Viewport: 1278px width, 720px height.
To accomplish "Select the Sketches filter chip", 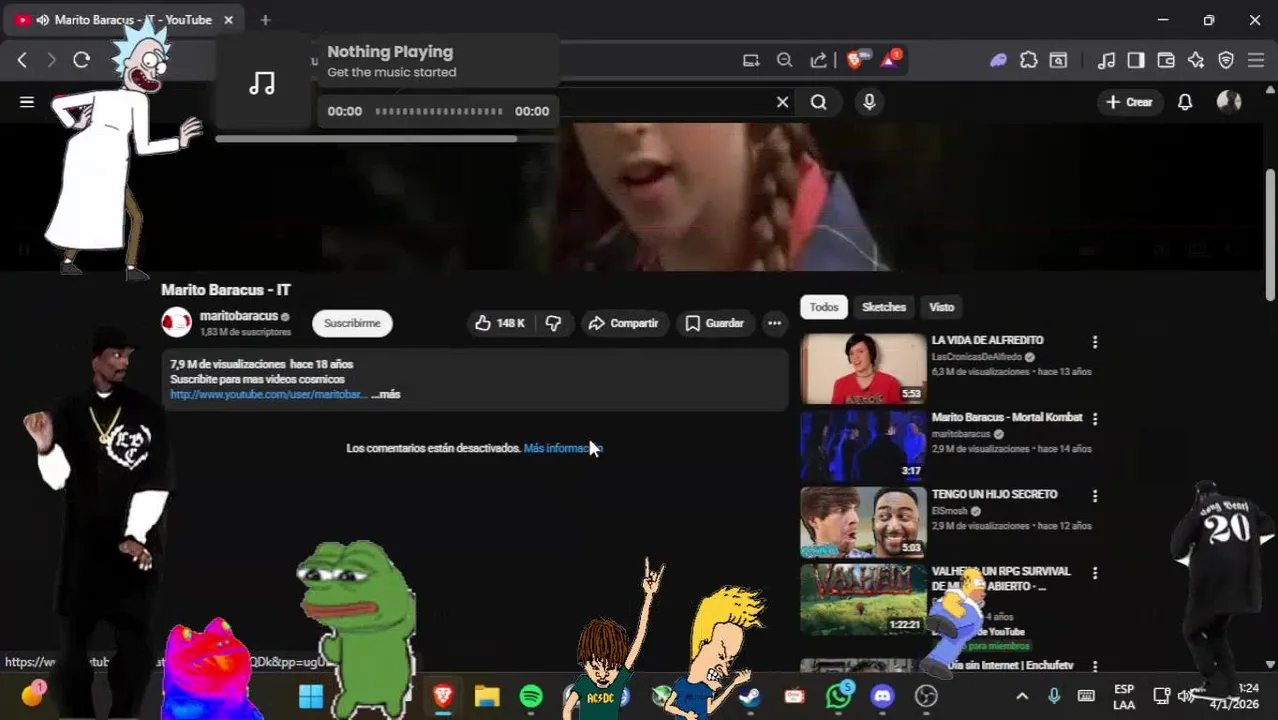I will pos(884,307).
